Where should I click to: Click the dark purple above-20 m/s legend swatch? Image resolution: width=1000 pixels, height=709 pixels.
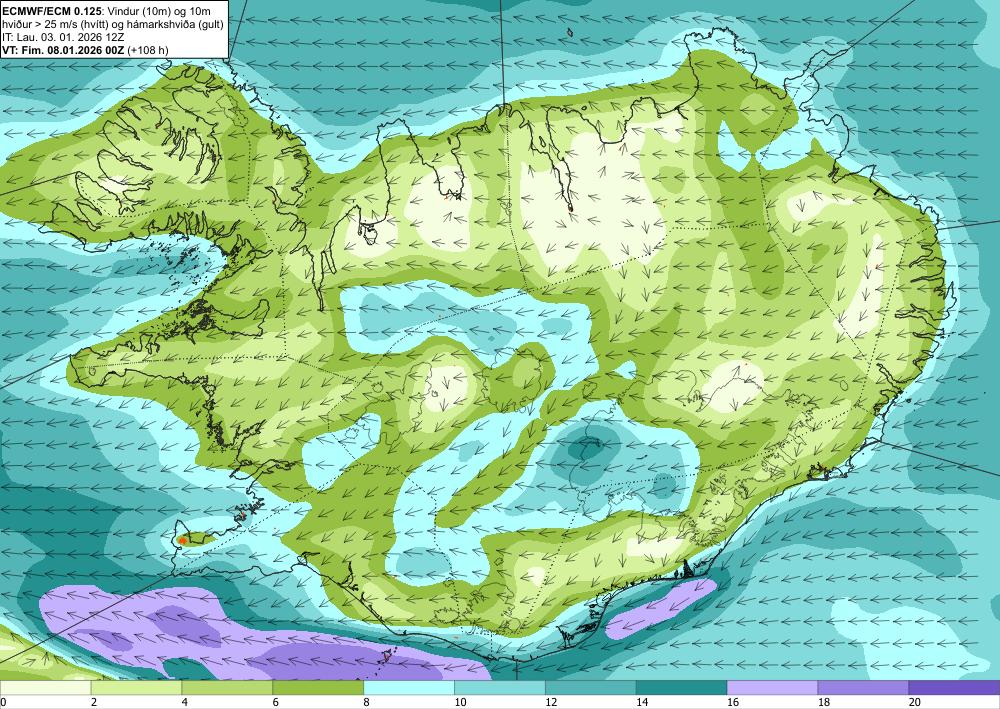(954, 688)
